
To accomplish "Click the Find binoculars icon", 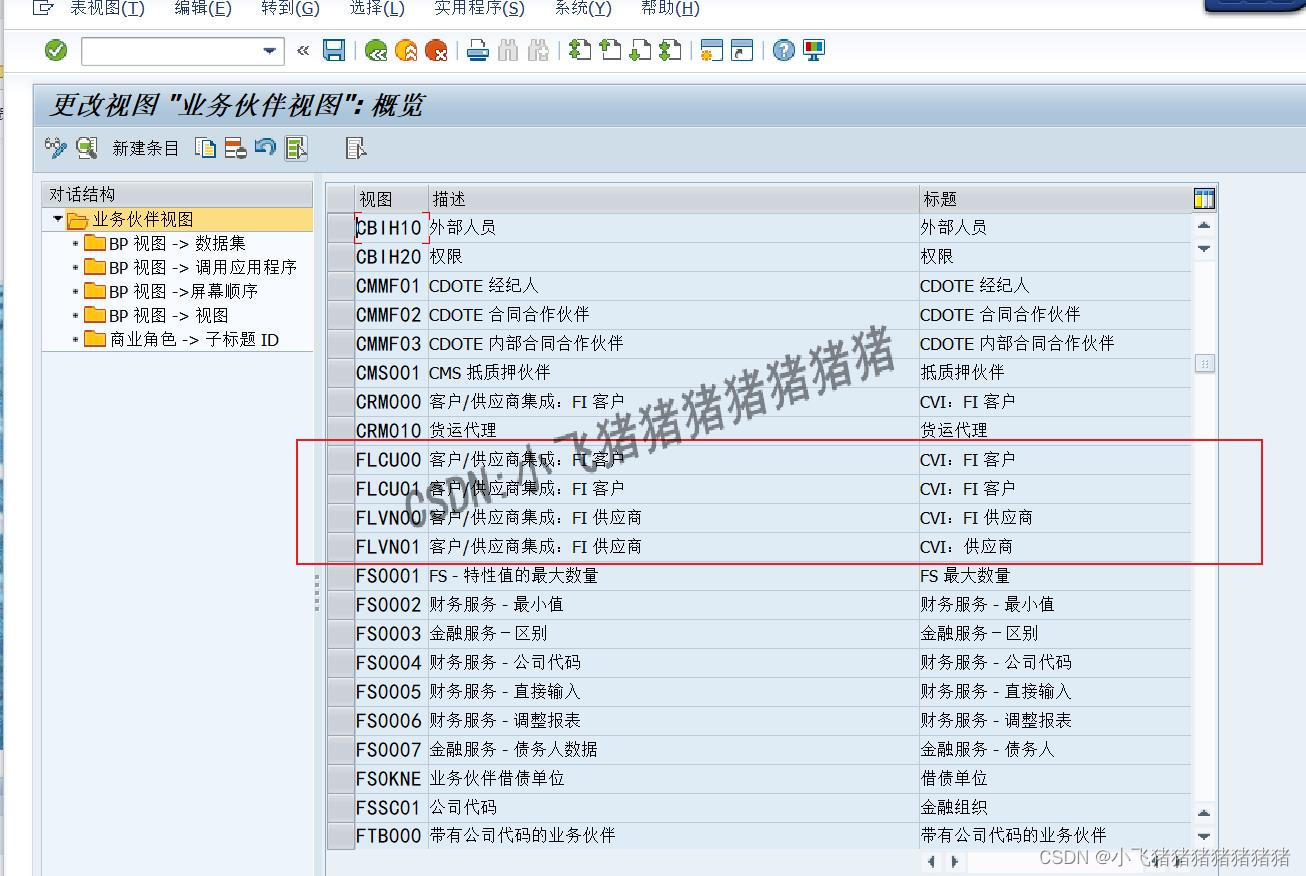I will coord(508,50).
